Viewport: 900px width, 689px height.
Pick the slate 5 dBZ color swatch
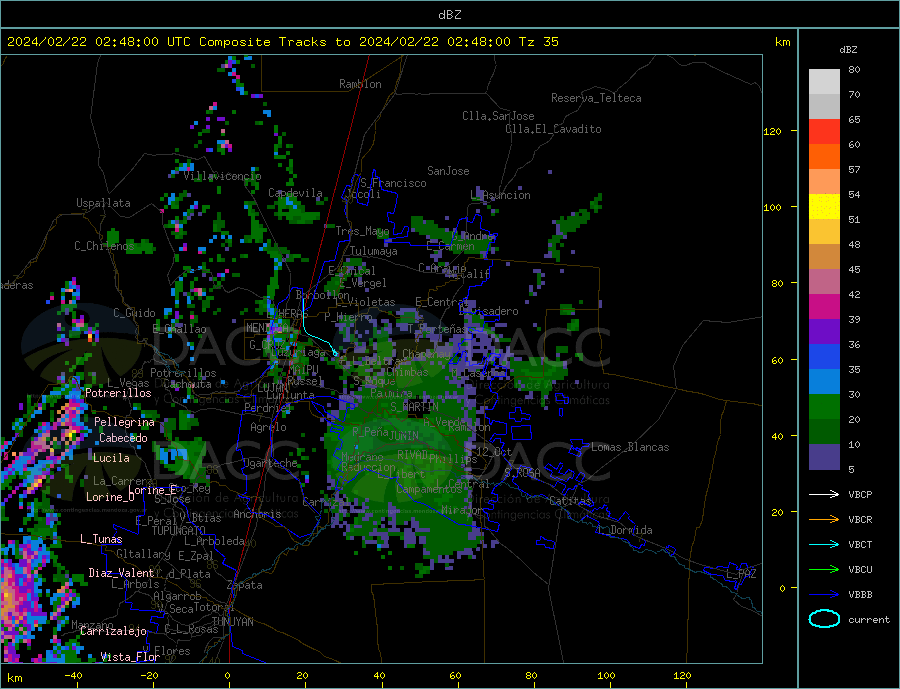pyautogui.click(x=824, y=457)
